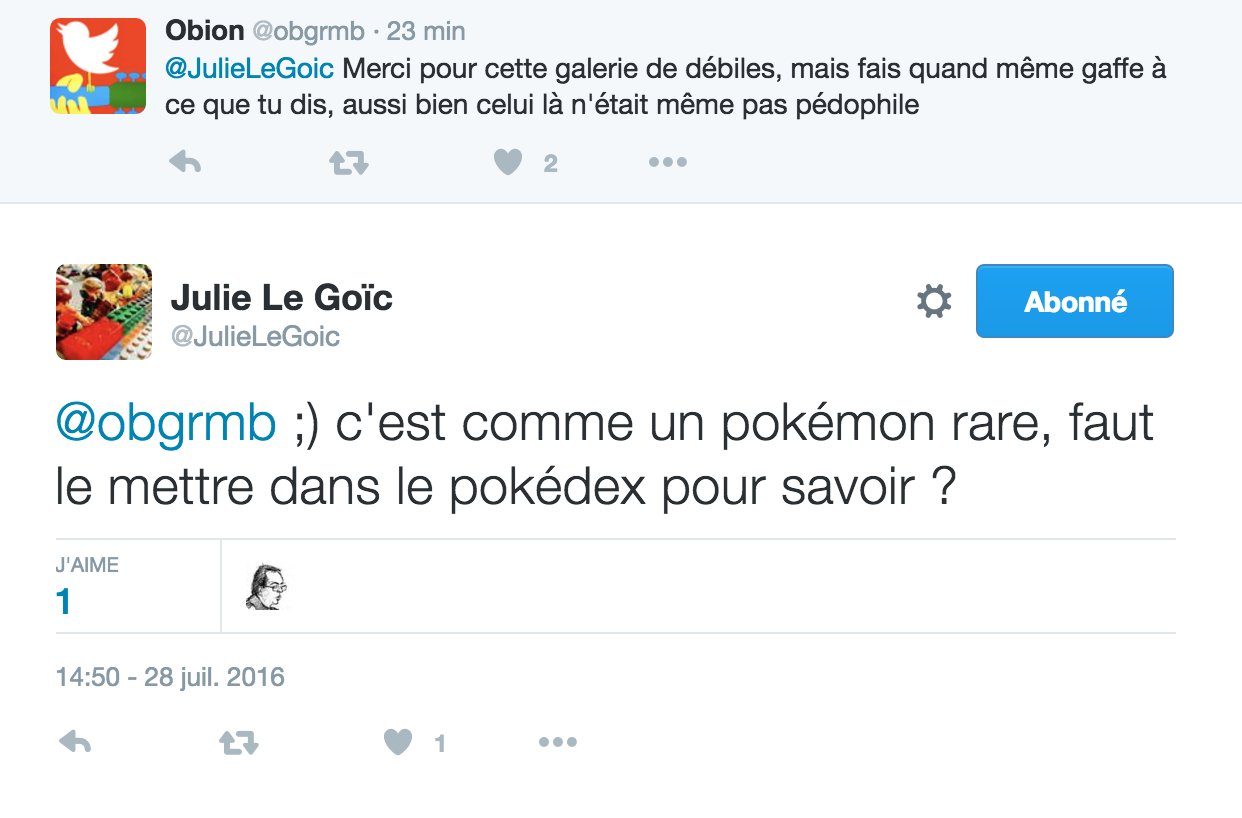Open the @JulieLeGoic mention in Obion's tweet
1242x818 pixels.
[250, 70]
